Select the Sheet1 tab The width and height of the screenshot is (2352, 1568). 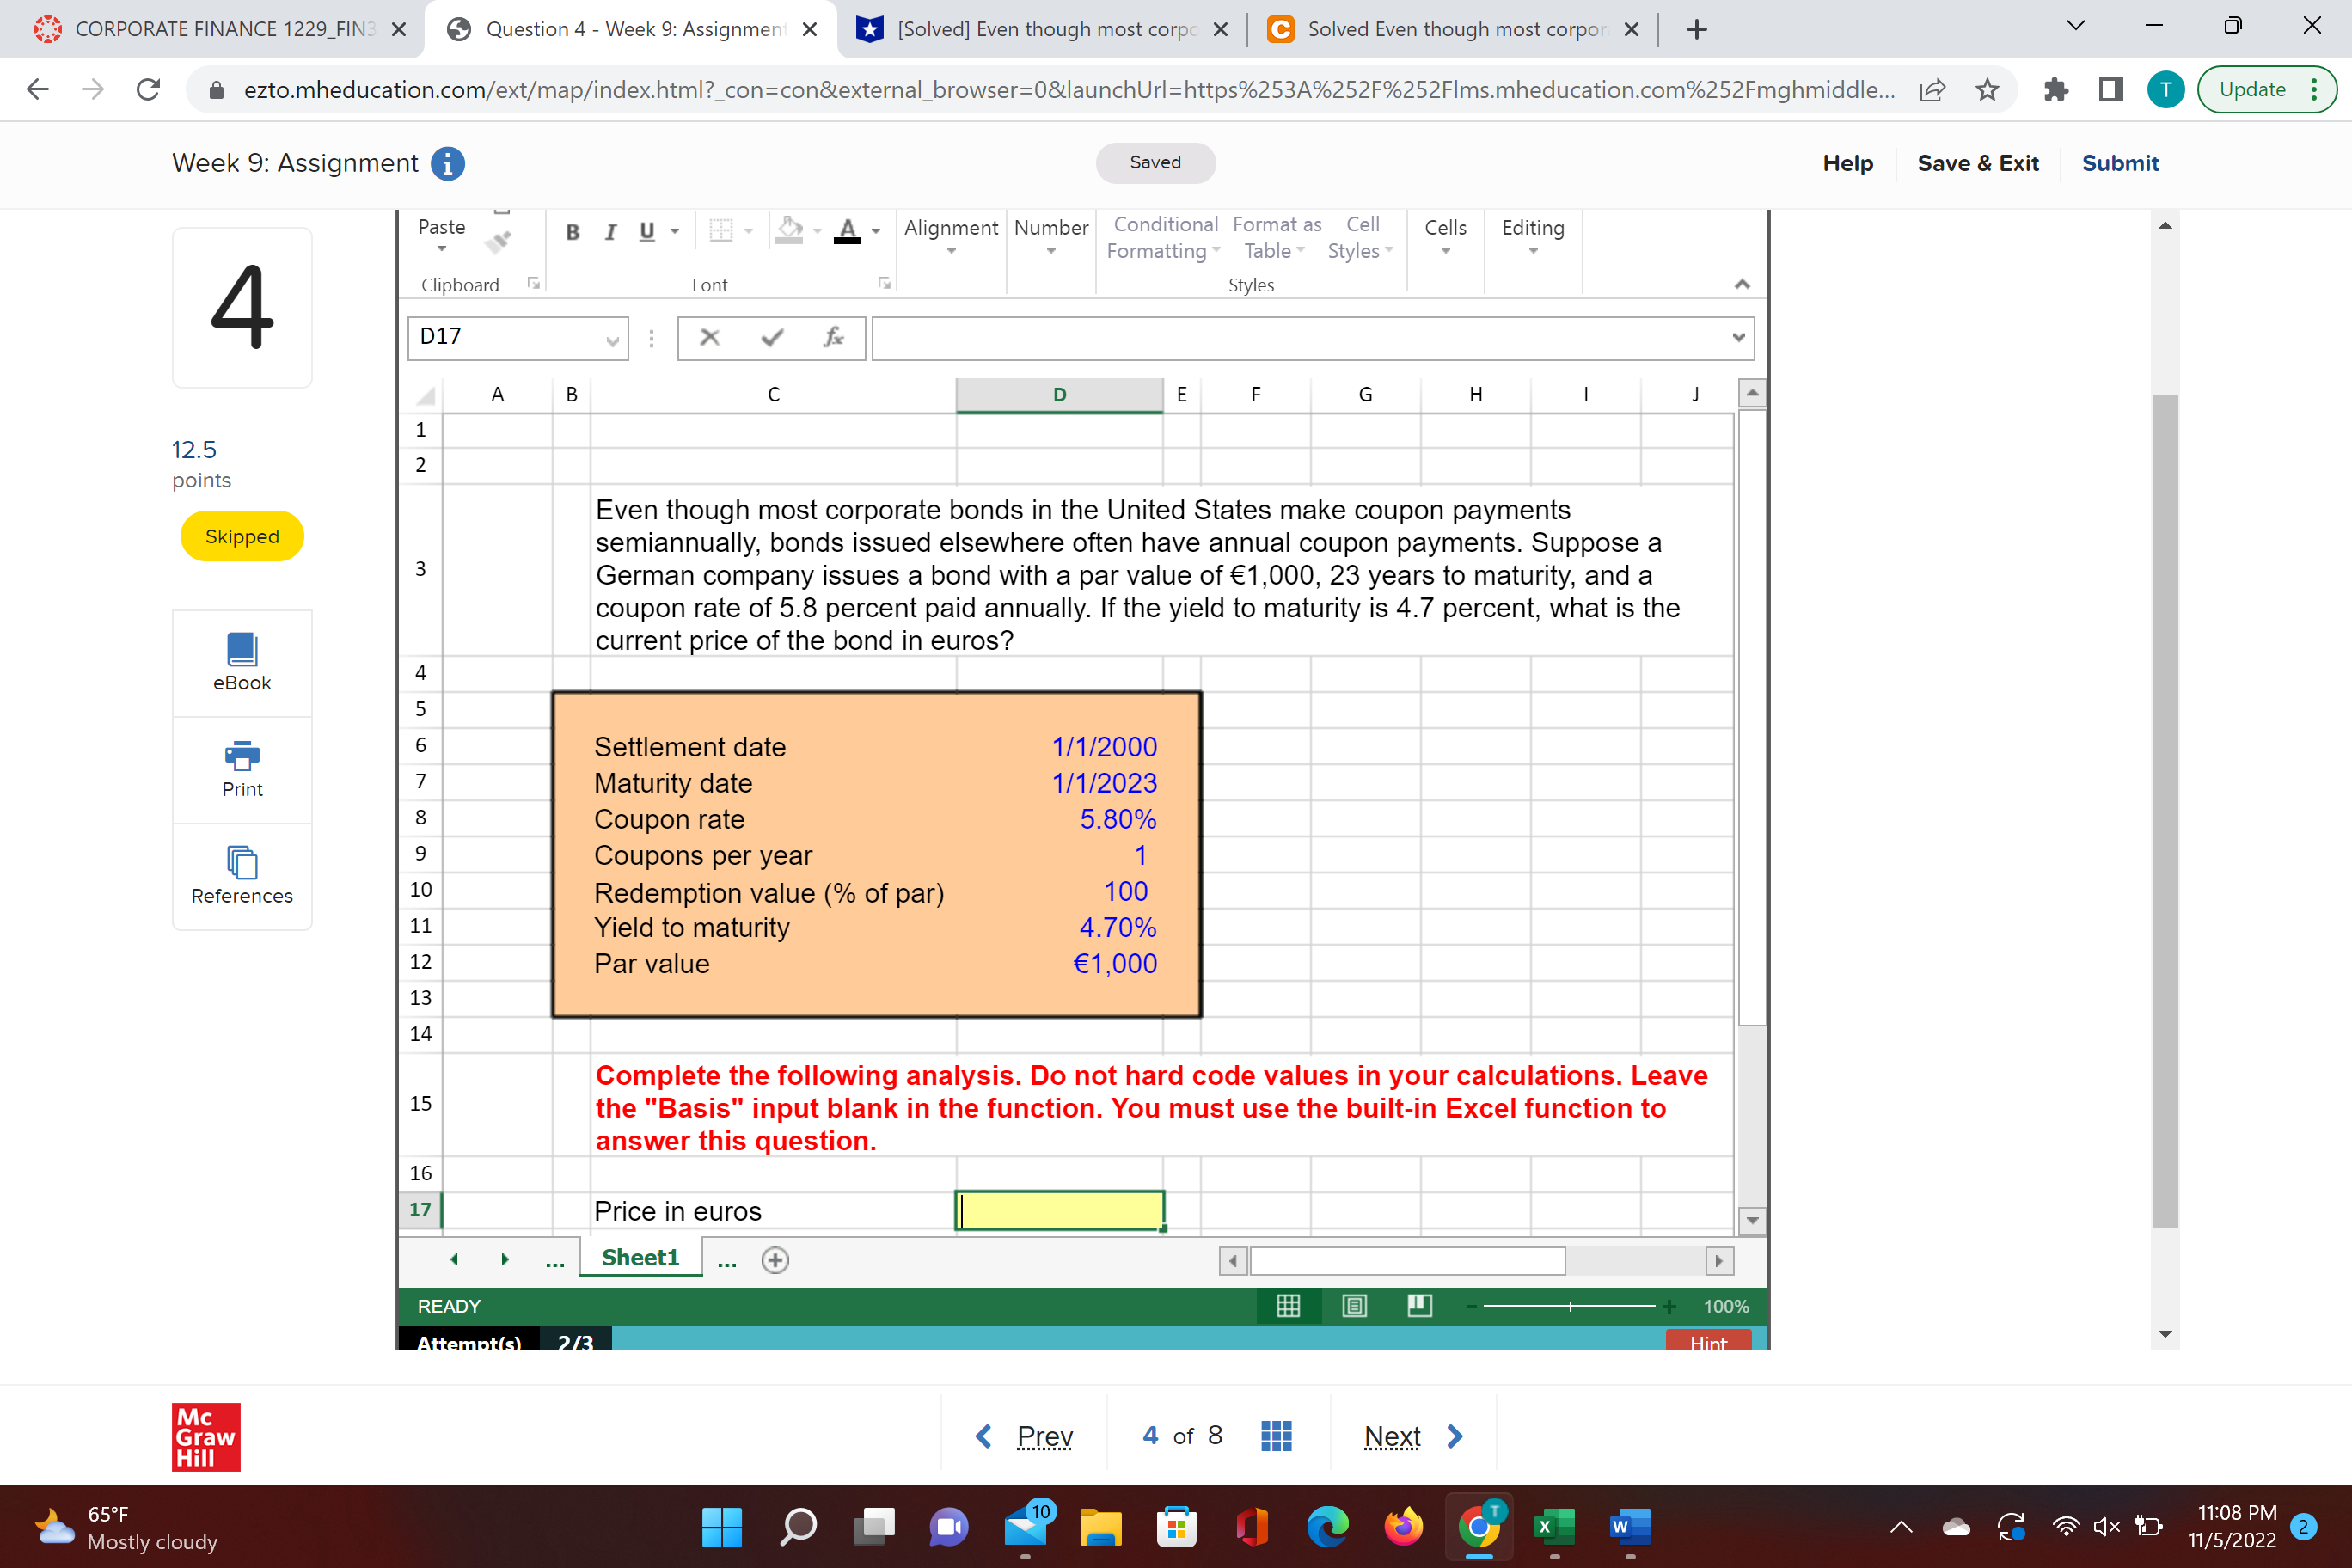(x=640, y=1257)
